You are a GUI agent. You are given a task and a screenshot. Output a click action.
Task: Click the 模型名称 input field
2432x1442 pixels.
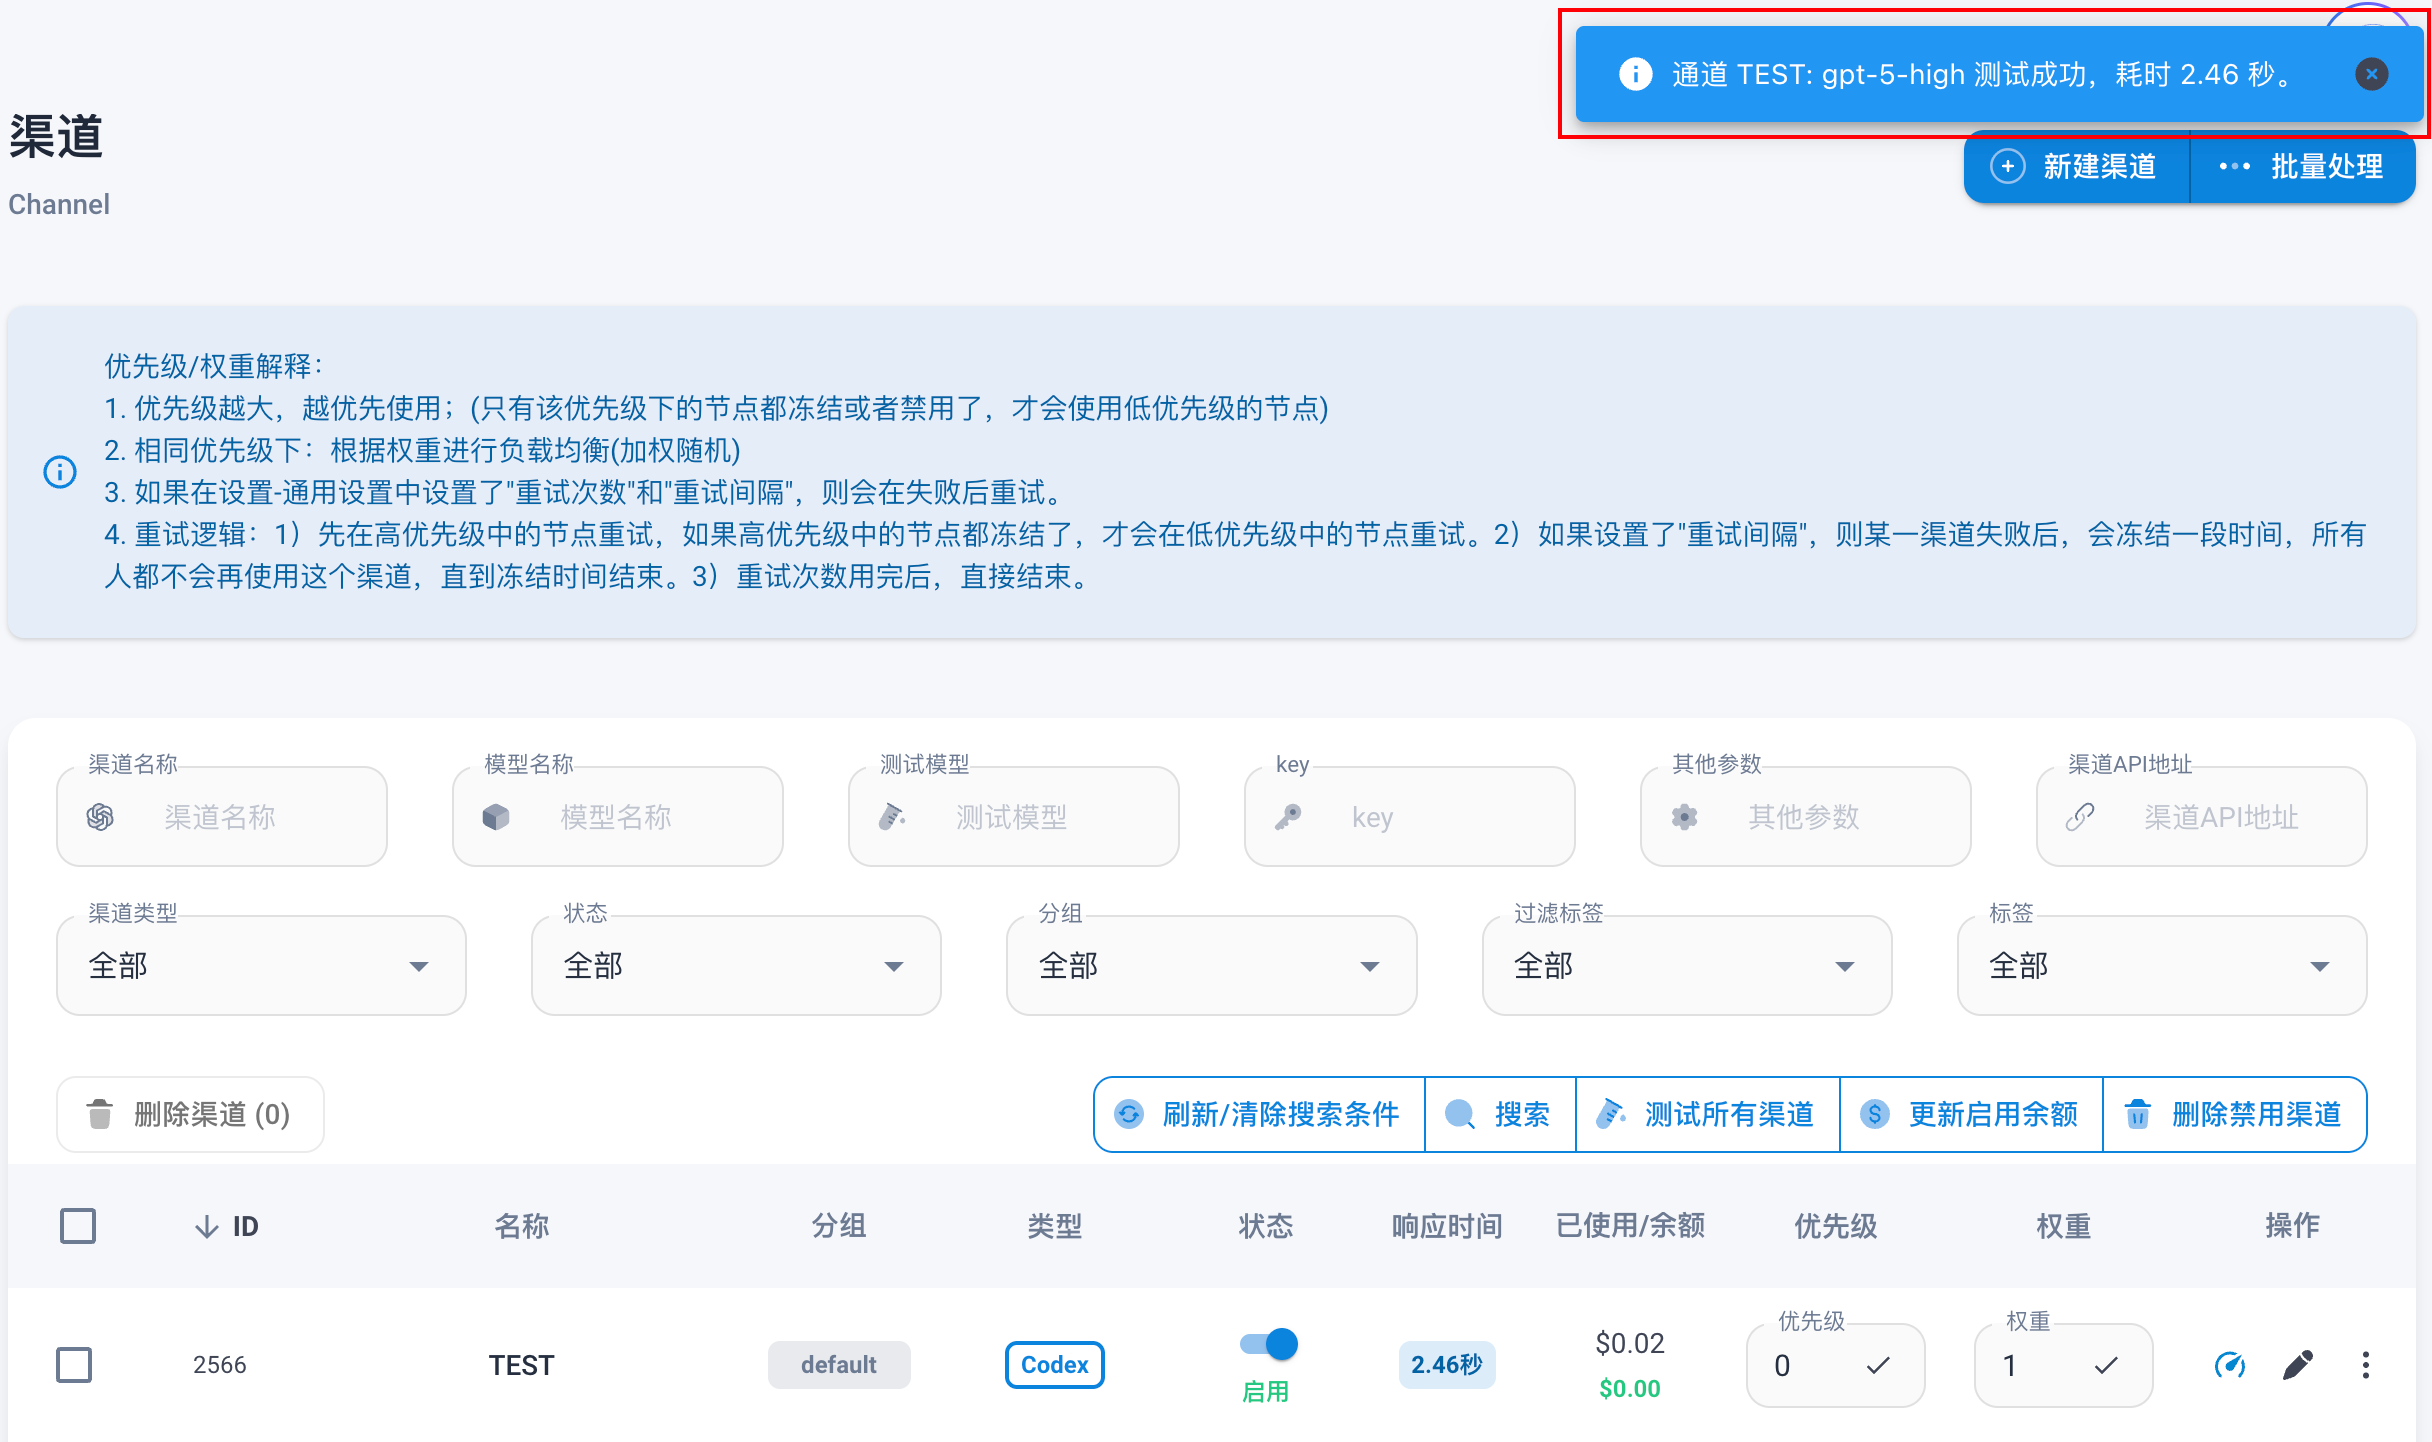point(618,817)
